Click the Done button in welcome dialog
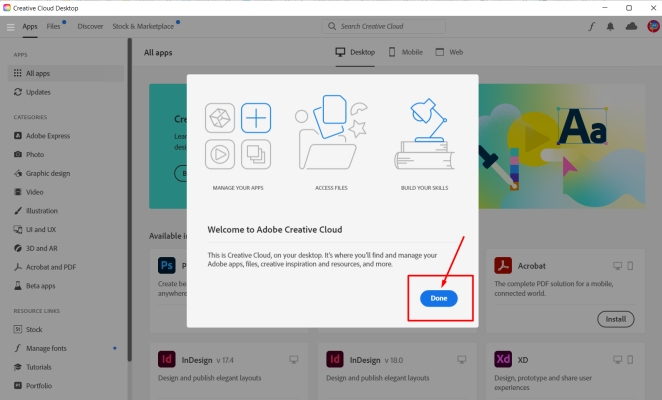Viewport: 662px width, 400px height. point(439,298)
